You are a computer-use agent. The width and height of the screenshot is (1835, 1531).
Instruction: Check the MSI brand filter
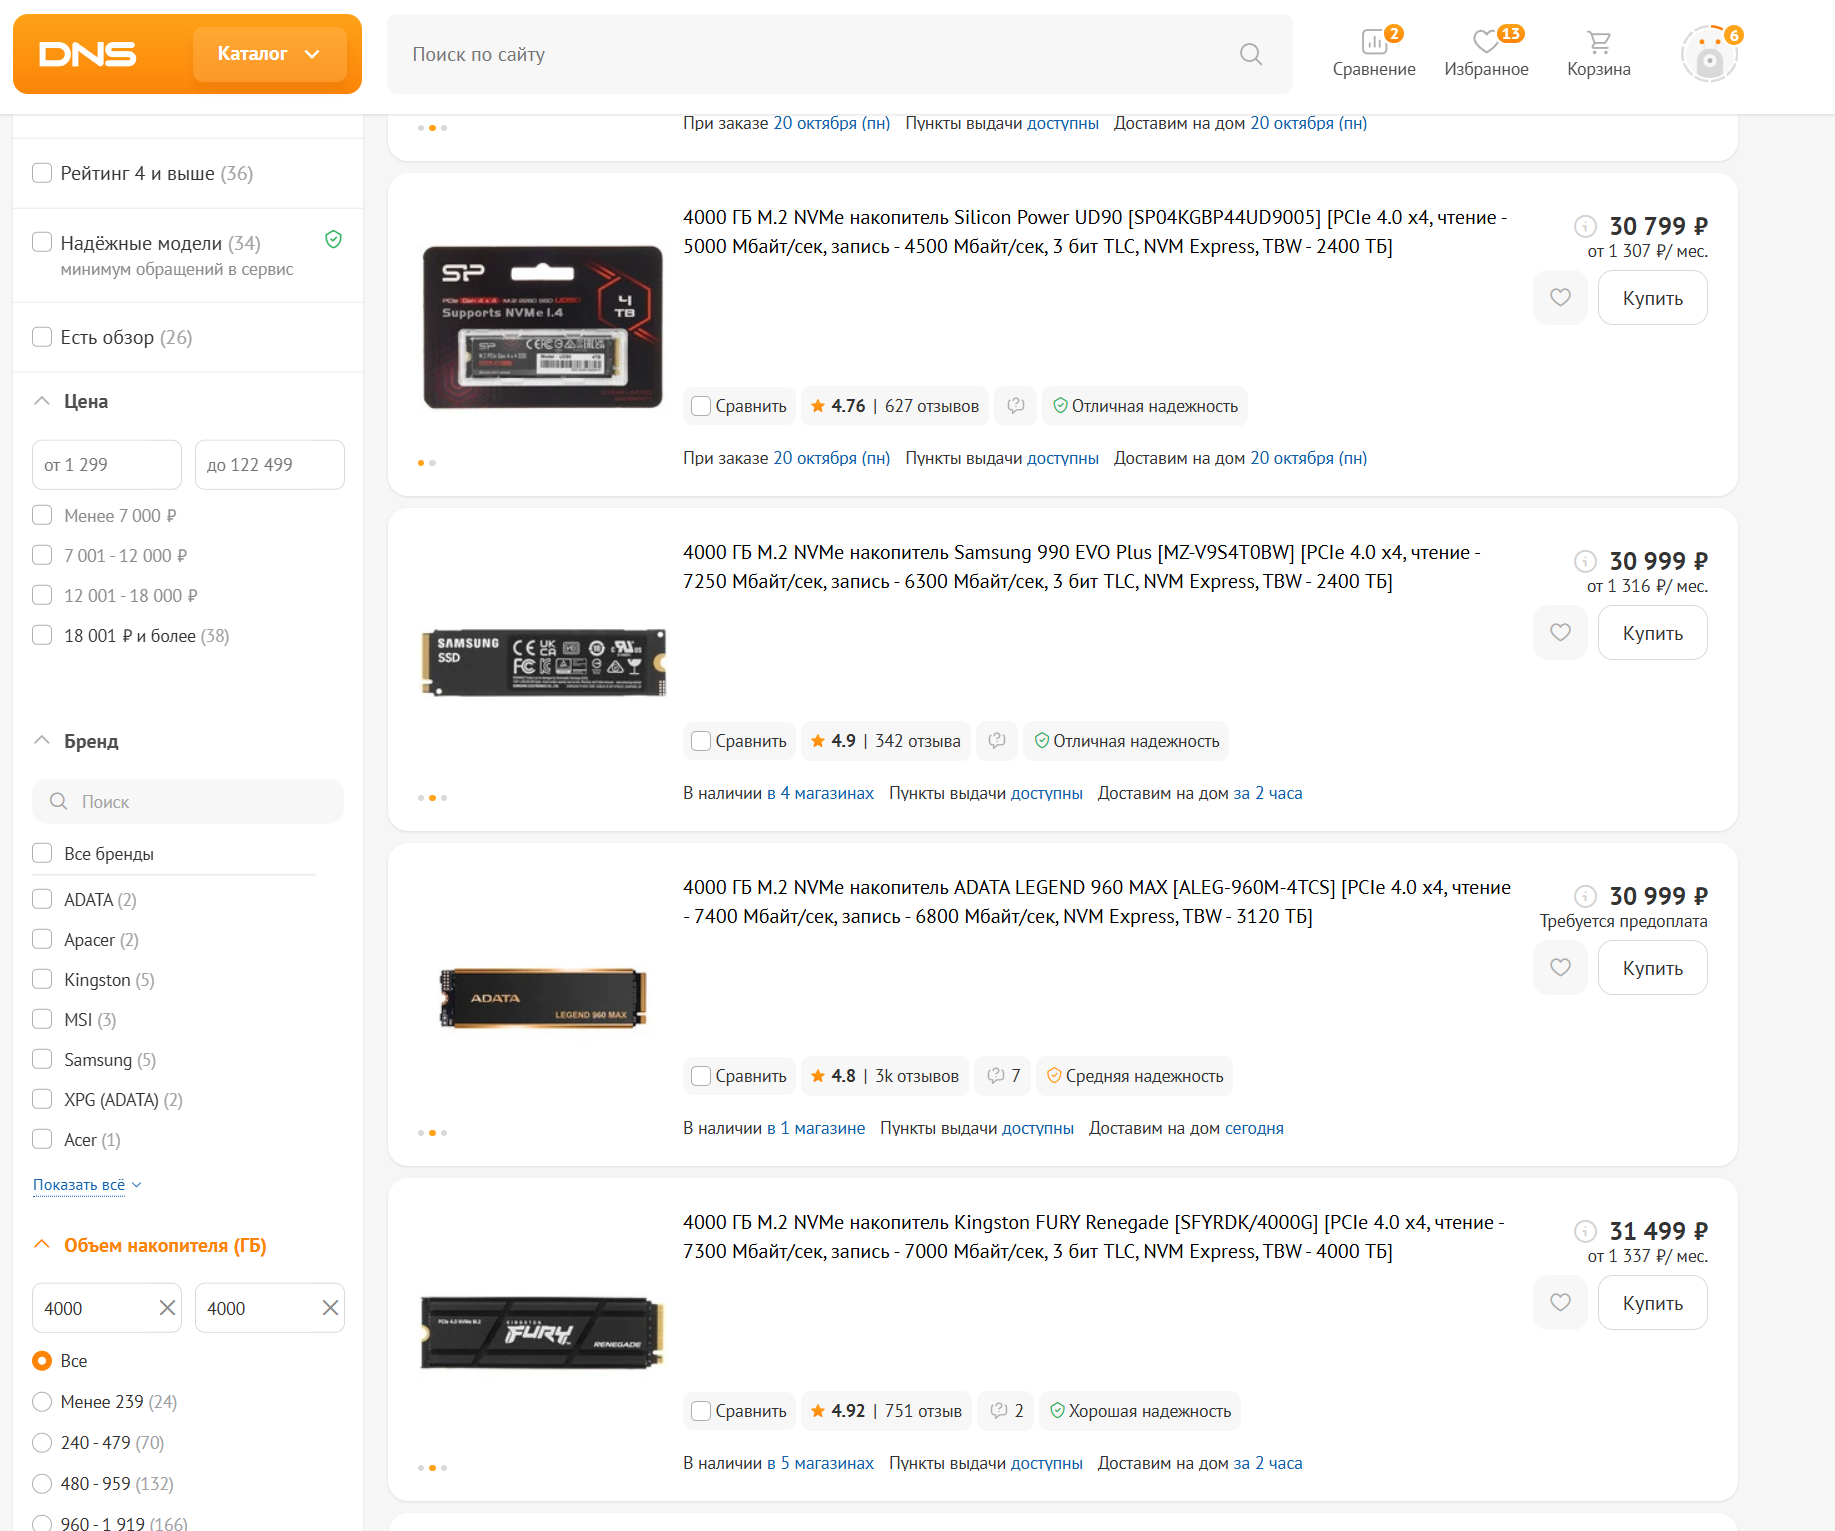coord(42,1019)
